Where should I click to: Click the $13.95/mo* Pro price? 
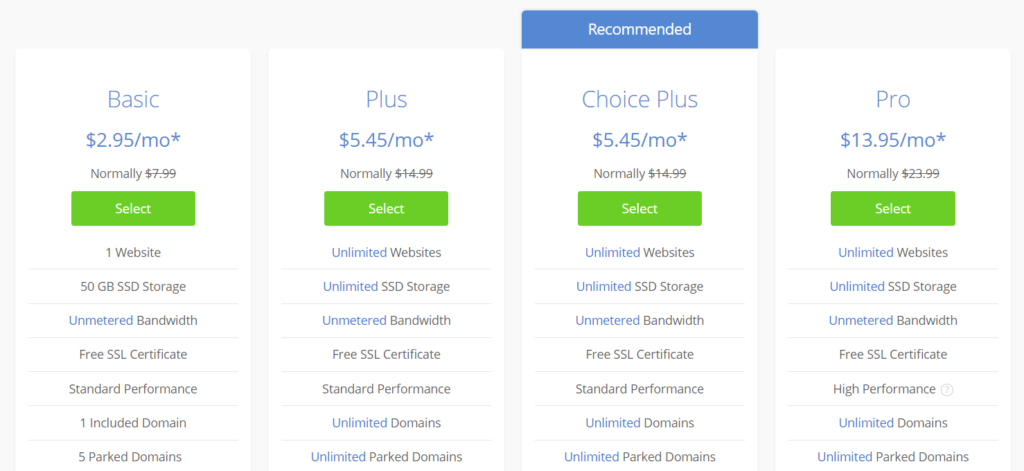pos(893,140)
